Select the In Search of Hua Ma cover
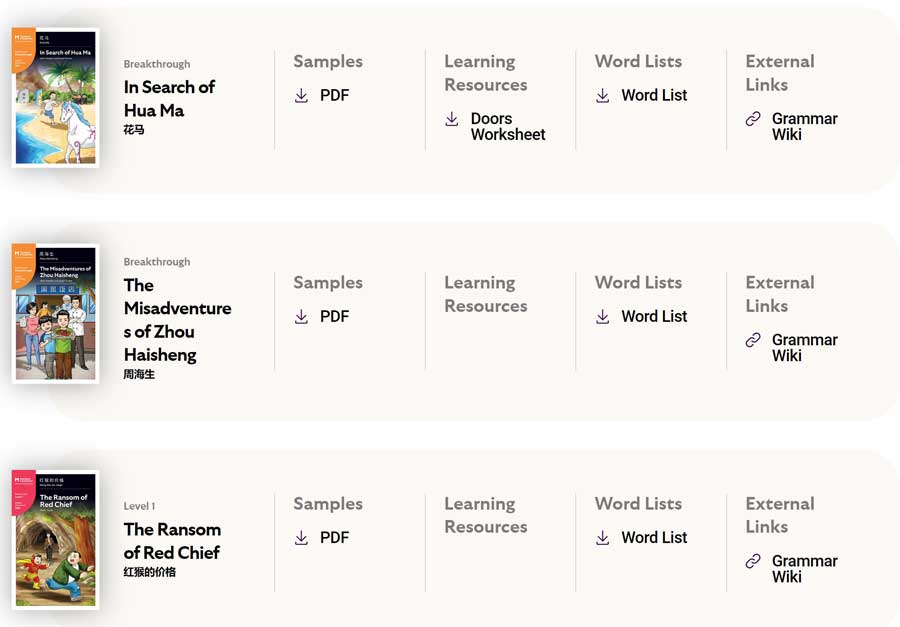This screenshot has height=627, width=900. point(55,97)
